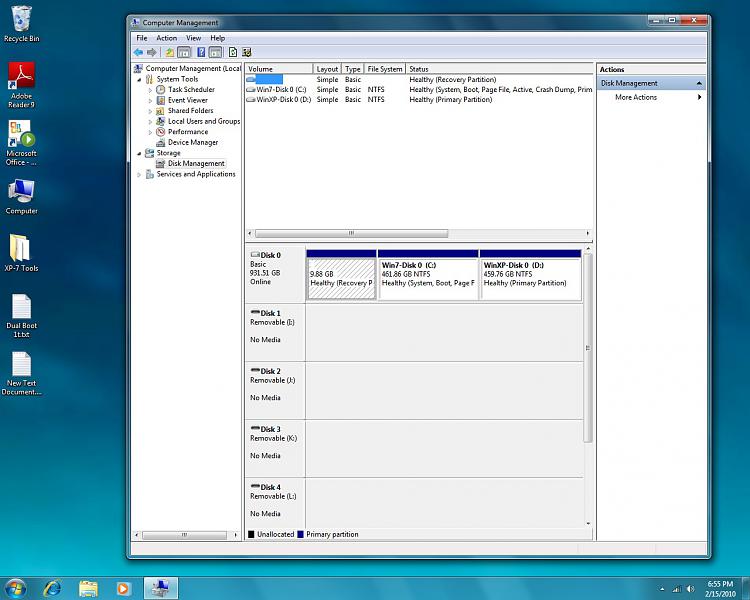Collapse the Disk Management actions section arrow
The width and height of the screenshot is (750, 600).
point(699,83)
